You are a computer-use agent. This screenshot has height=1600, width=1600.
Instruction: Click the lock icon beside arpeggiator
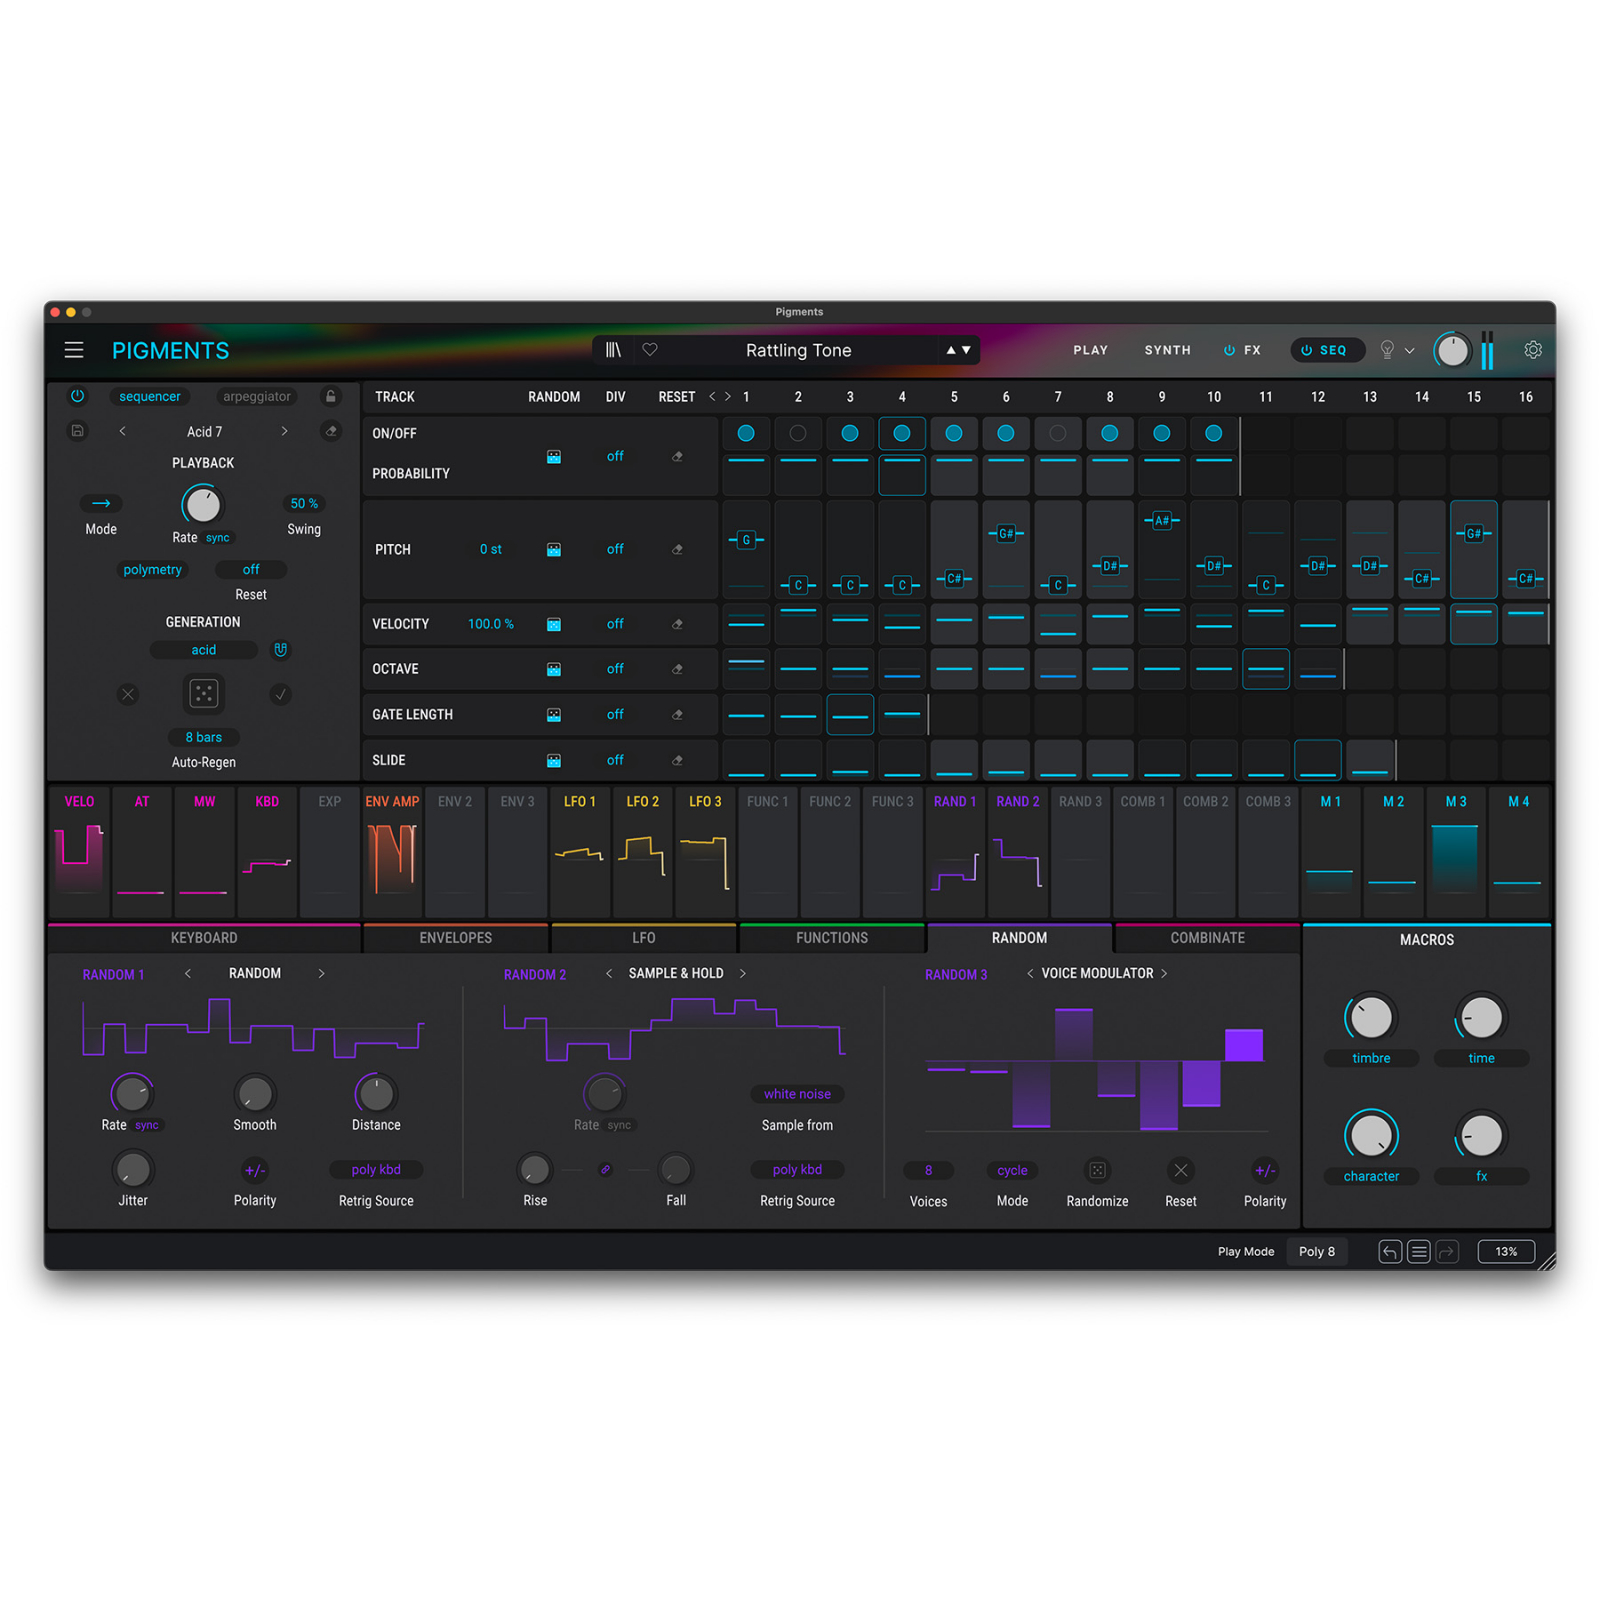331,396
